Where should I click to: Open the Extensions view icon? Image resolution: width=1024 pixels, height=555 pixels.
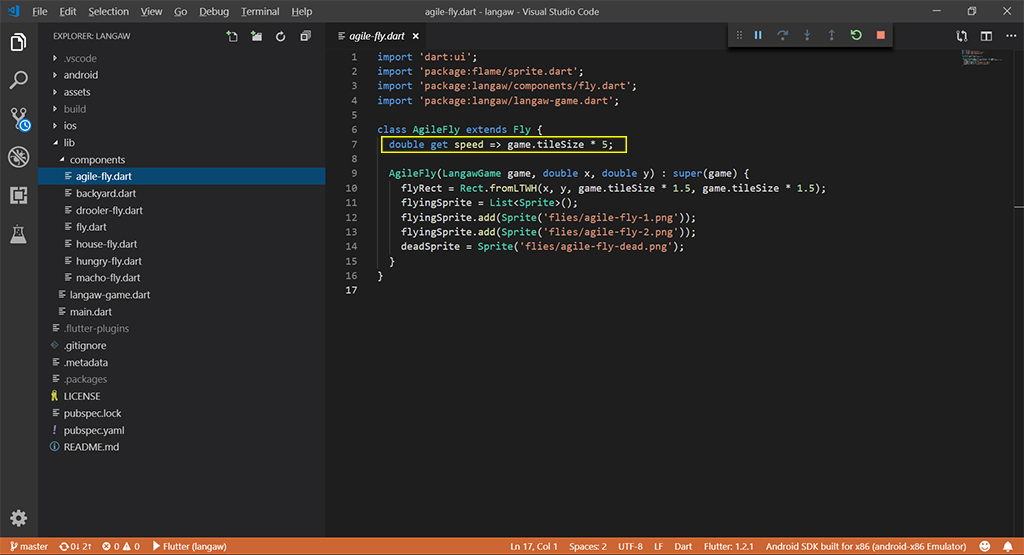click(18, 195)
